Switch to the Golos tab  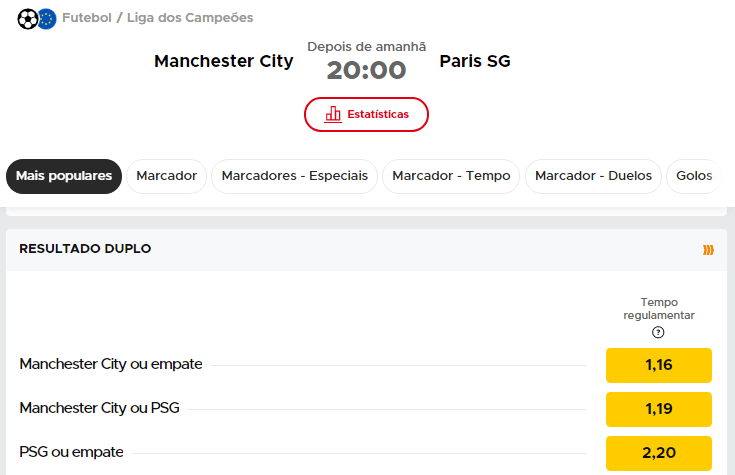[693, 176]
